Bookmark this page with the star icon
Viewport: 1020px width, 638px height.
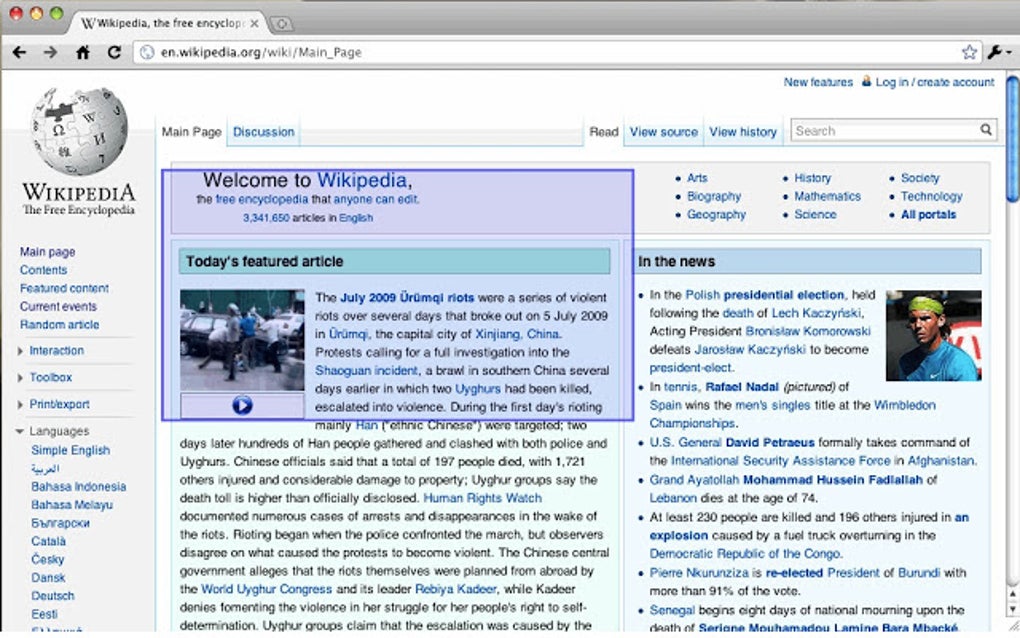click(x=968, y=51)
